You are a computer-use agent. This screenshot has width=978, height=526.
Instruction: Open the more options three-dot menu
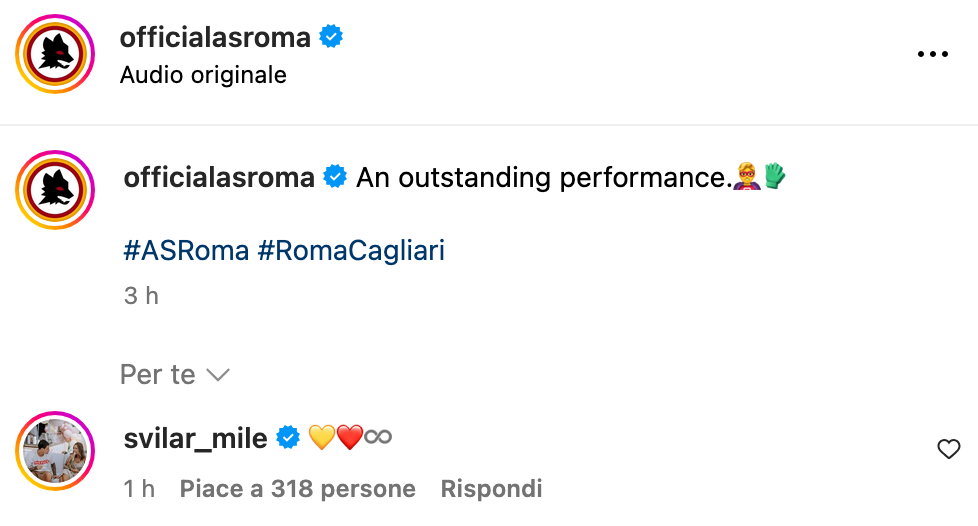coord(932,54)
